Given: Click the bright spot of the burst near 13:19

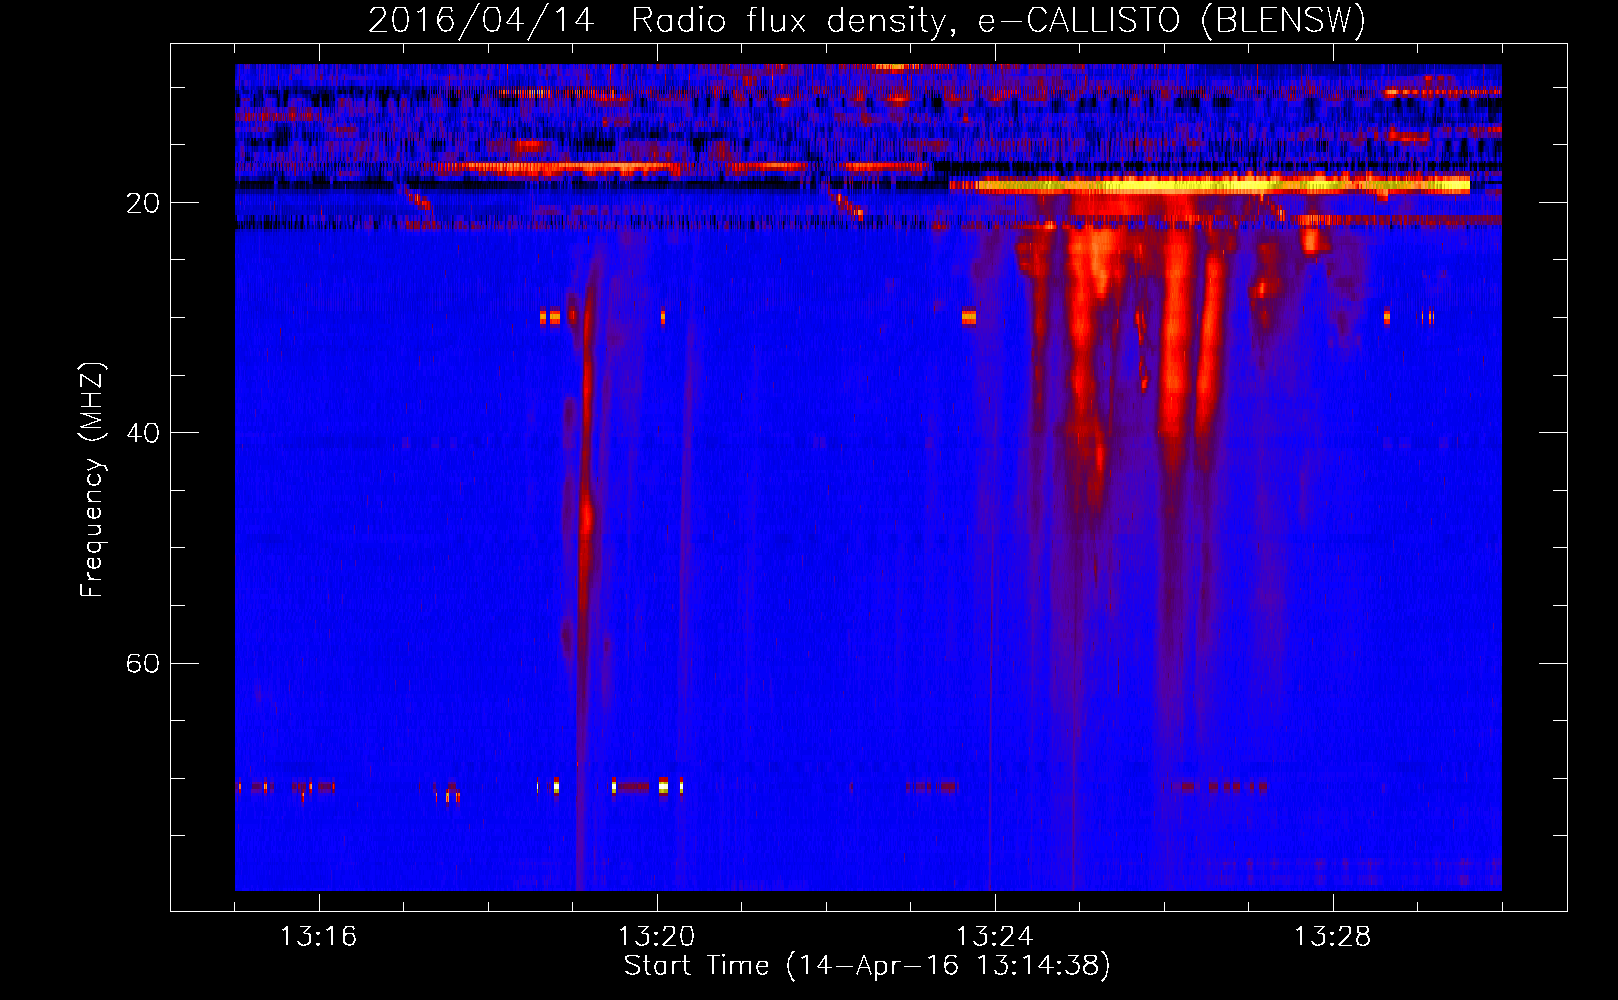Looking at the screenshot, I should point(587,518).
